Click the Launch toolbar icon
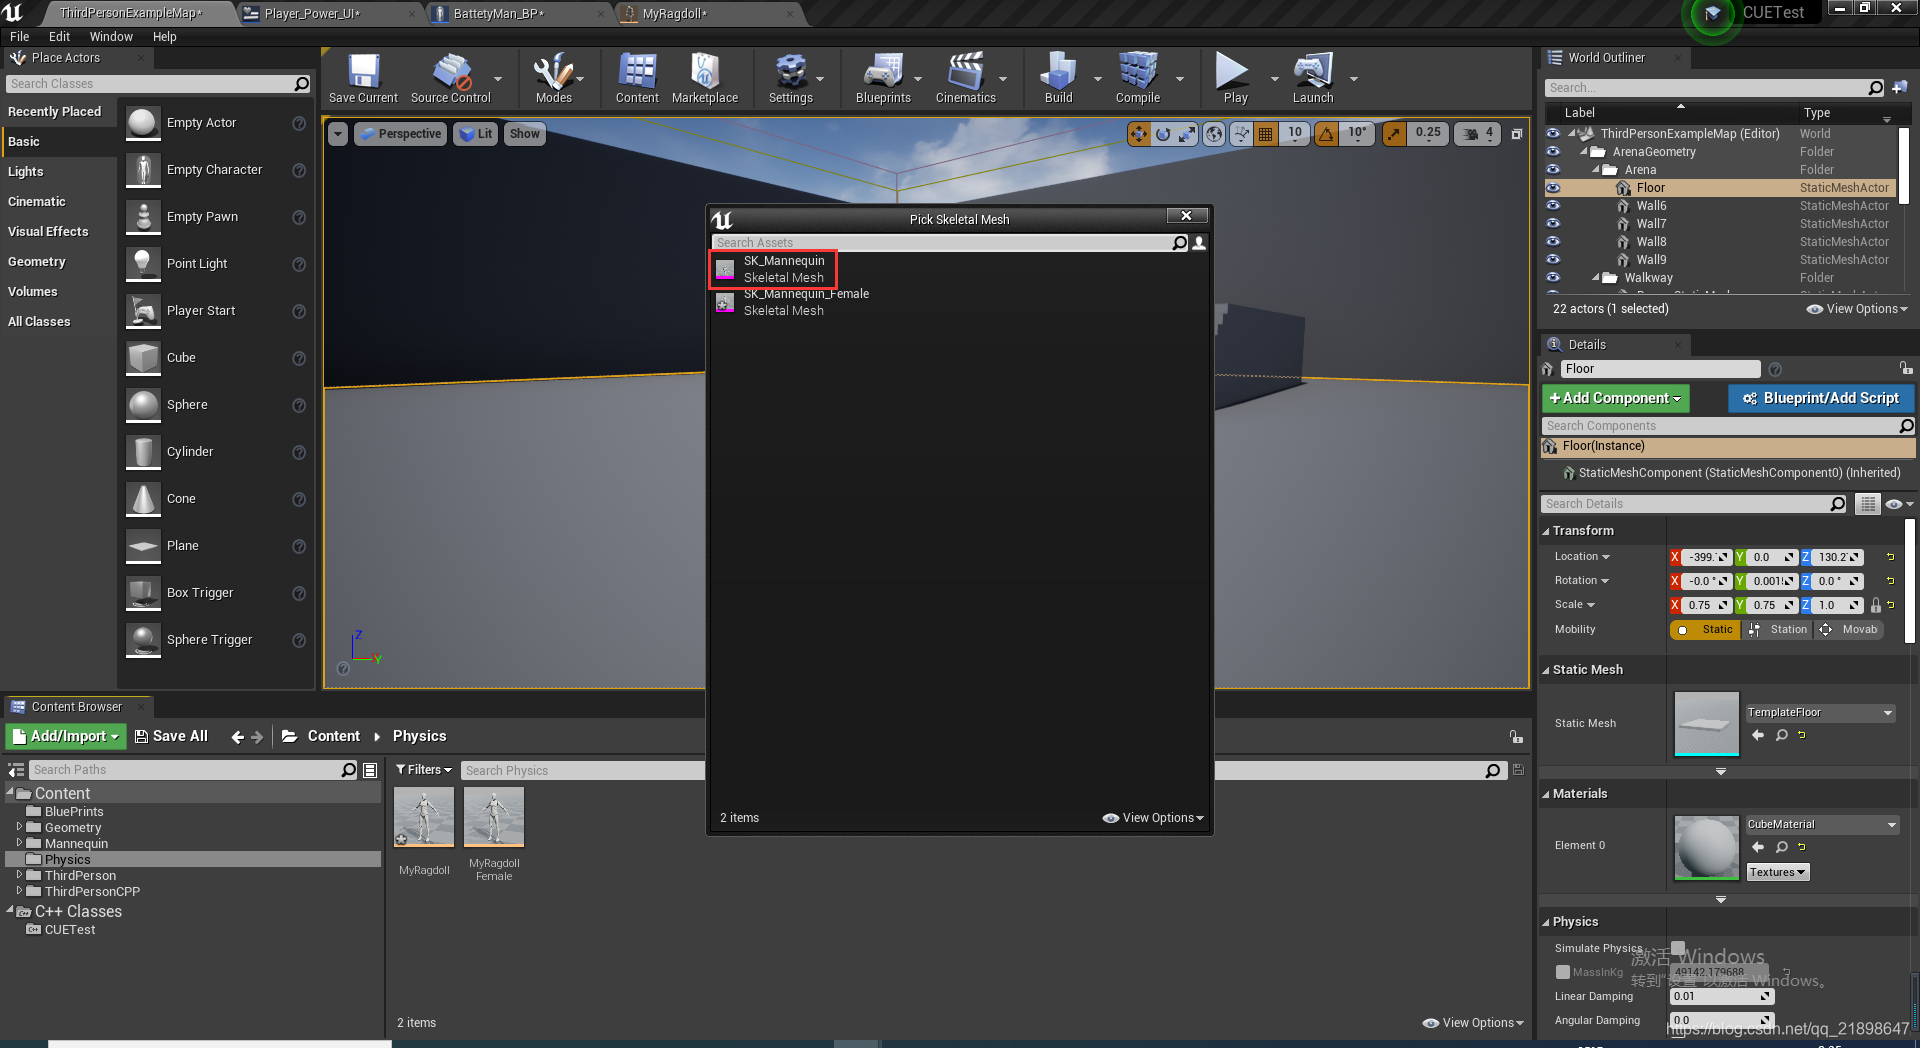1920x1048 pixels. click(x=1313, y=78)
